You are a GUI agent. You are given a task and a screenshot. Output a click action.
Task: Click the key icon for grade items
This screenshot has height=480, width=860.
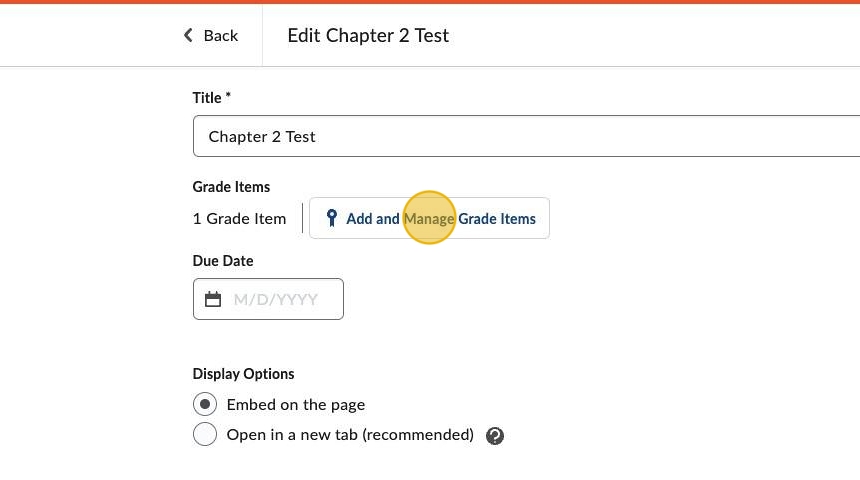(332, 218)
